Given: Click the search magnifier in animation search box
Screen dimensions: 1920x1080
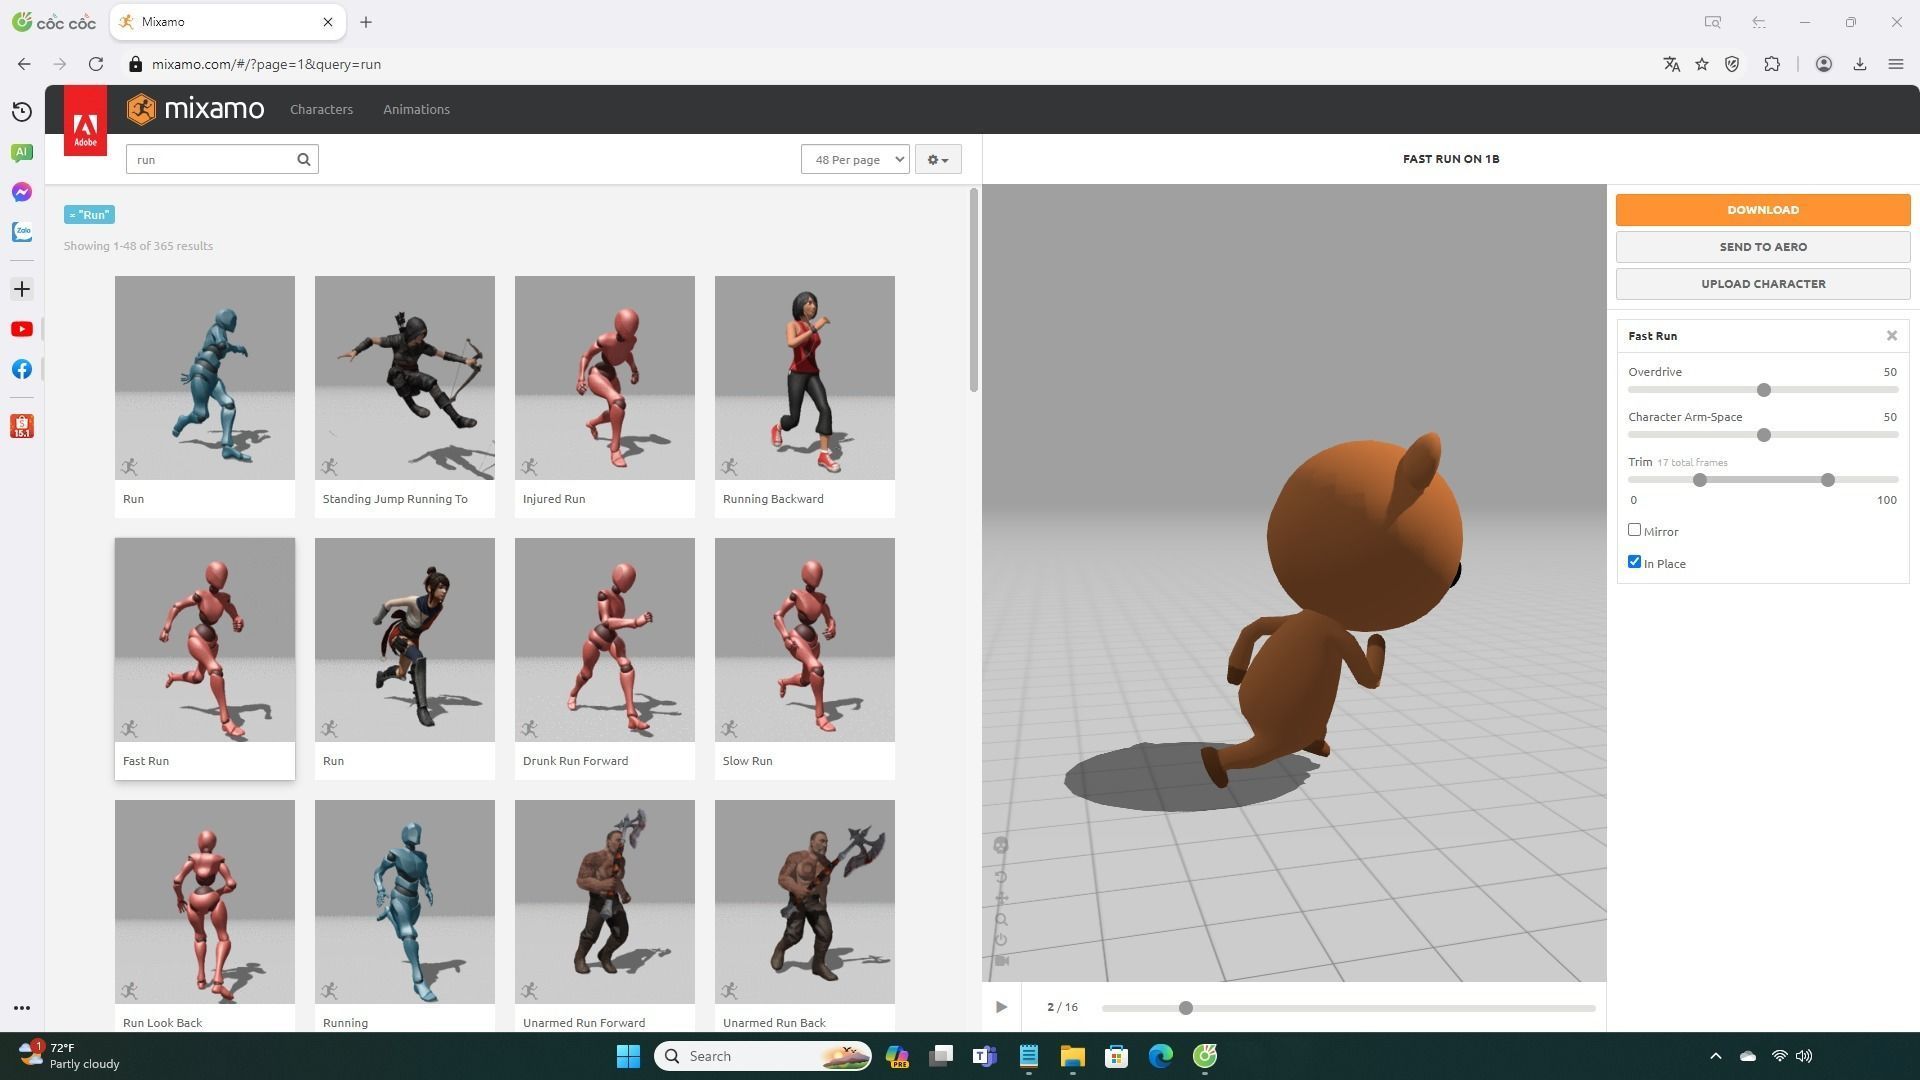Looking at the screenshot, I should (304, 159).
